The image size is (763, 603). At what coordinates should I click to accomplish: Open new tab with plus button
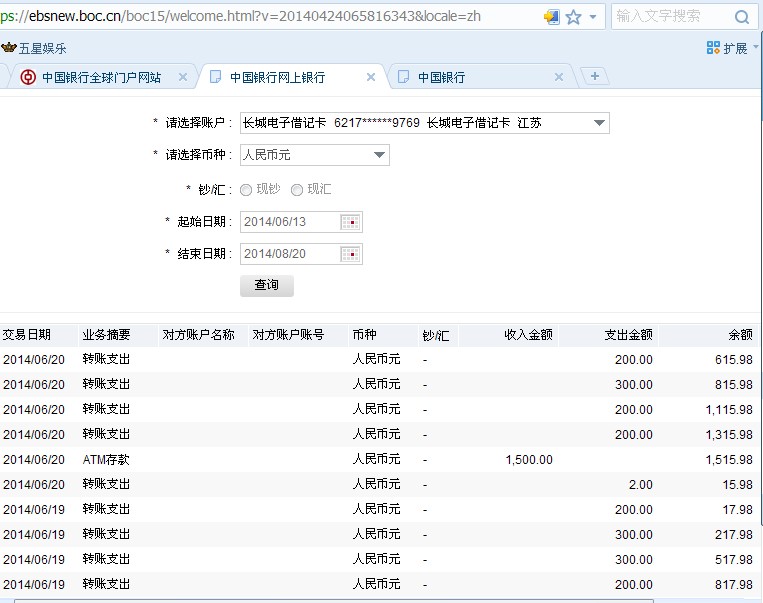click(594, 77)
